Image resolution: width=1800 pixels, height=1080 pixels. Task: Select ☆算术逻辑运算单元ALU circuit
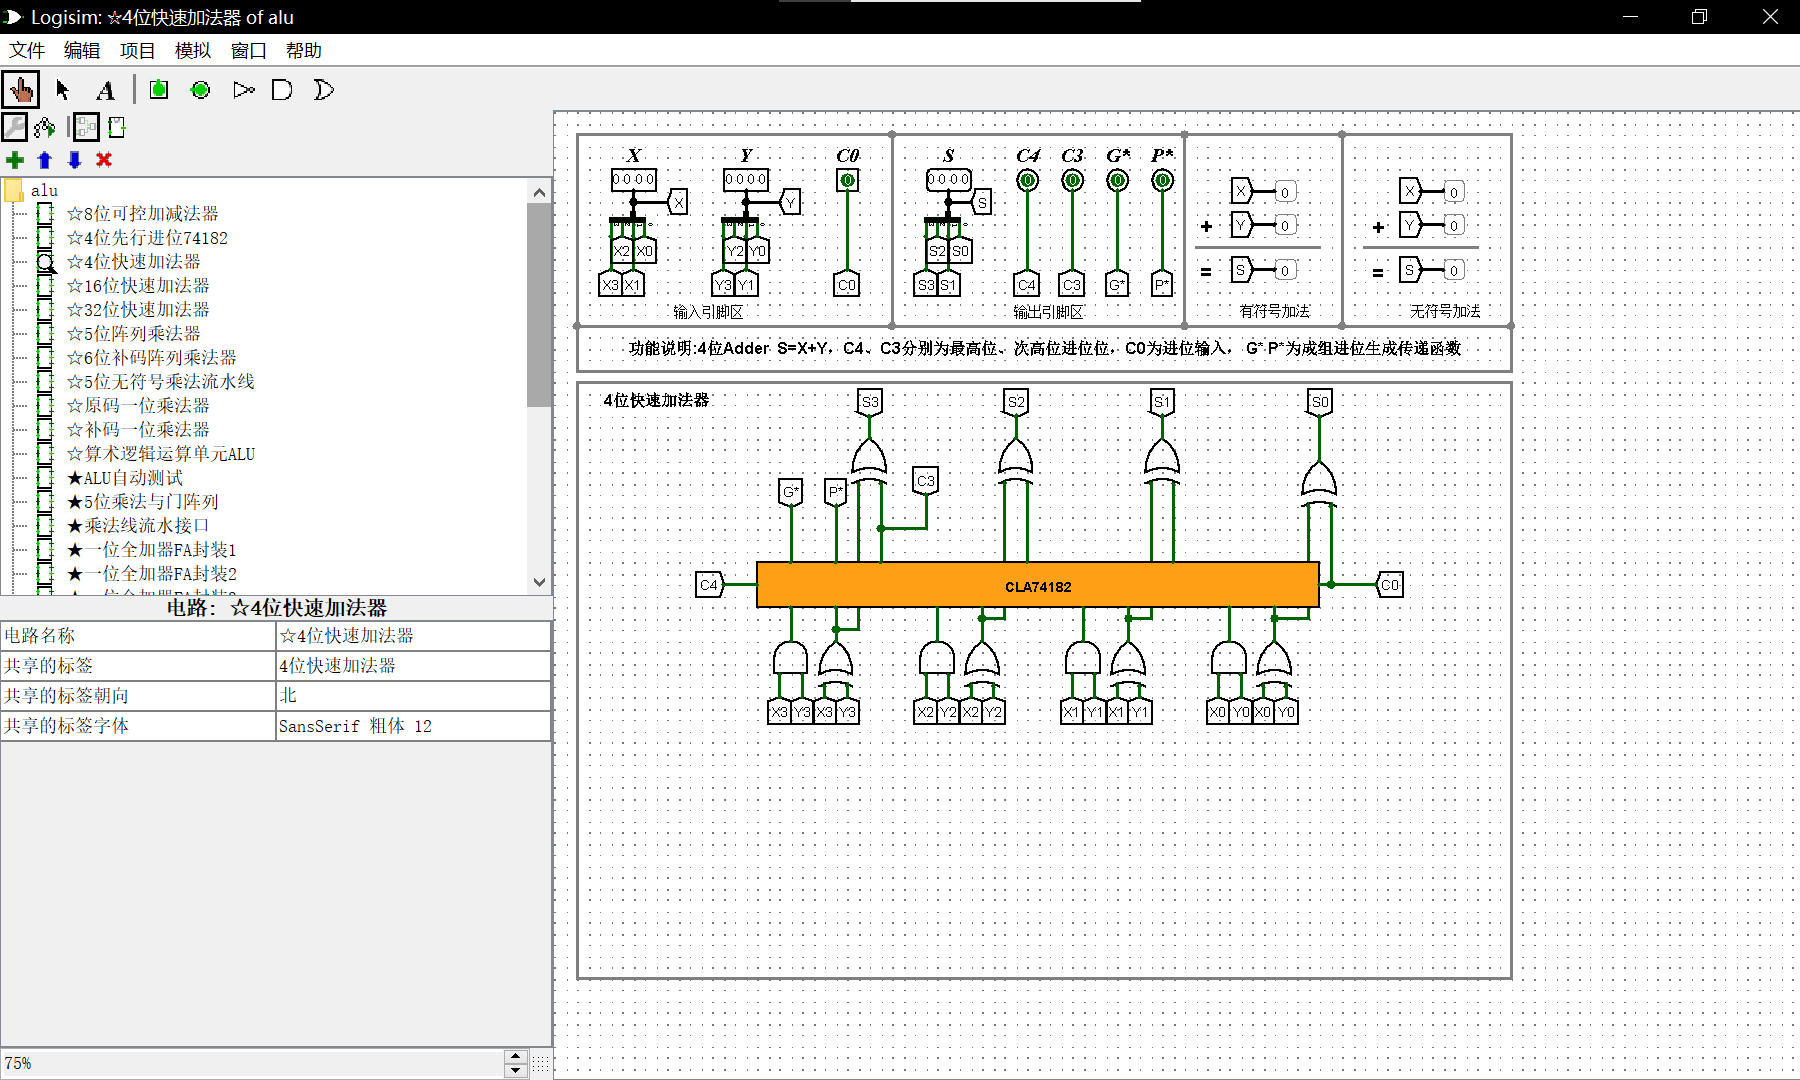[160, 453]
